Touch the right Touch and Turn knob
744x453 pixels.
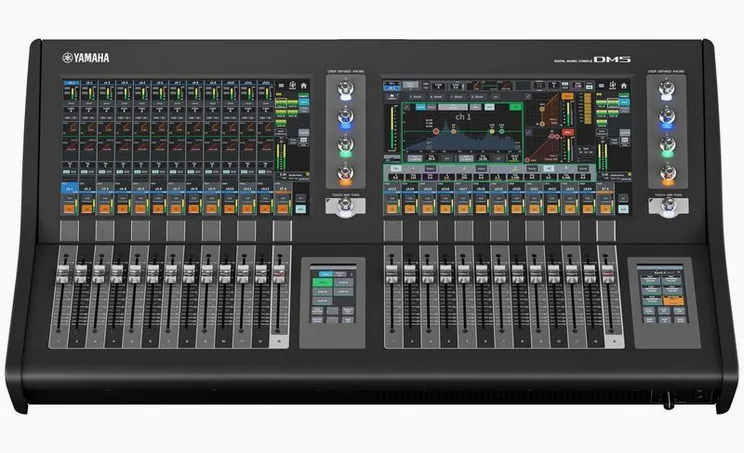click(x=668, y=205)
